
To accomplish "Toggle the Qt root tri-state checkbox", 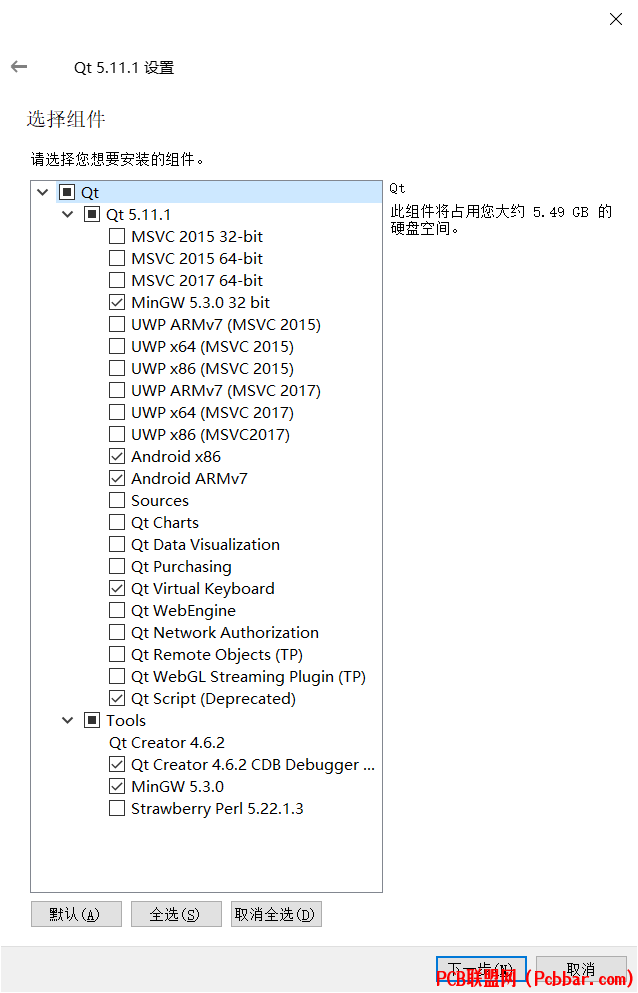I will click(x=67, y=192).
